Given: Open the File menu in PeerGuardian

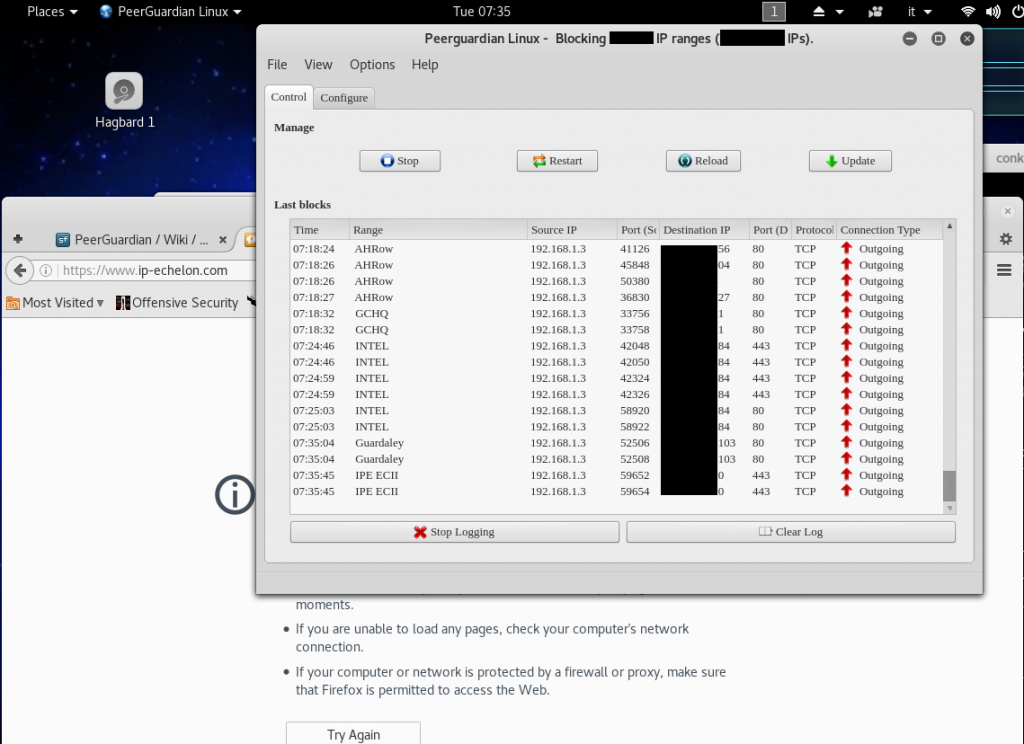Looking at the screenshot, I should pos(277,65).
